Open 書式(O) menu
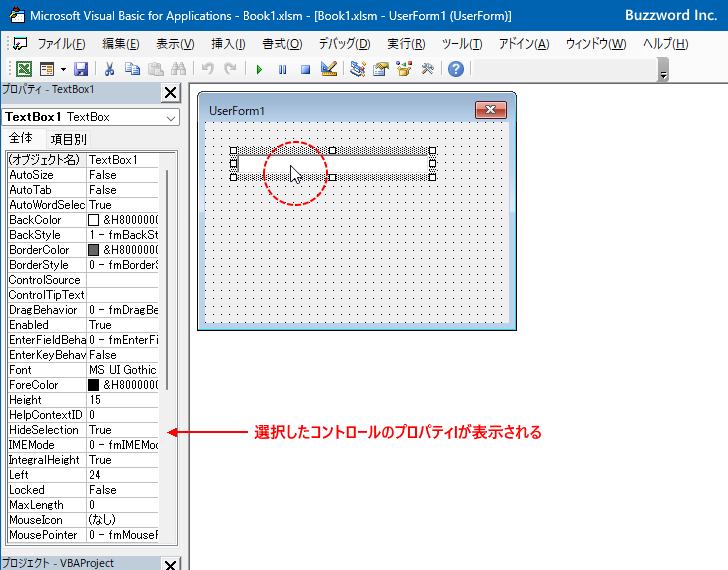Viewport: 728px width, 570px height. (x=282, y=44)
